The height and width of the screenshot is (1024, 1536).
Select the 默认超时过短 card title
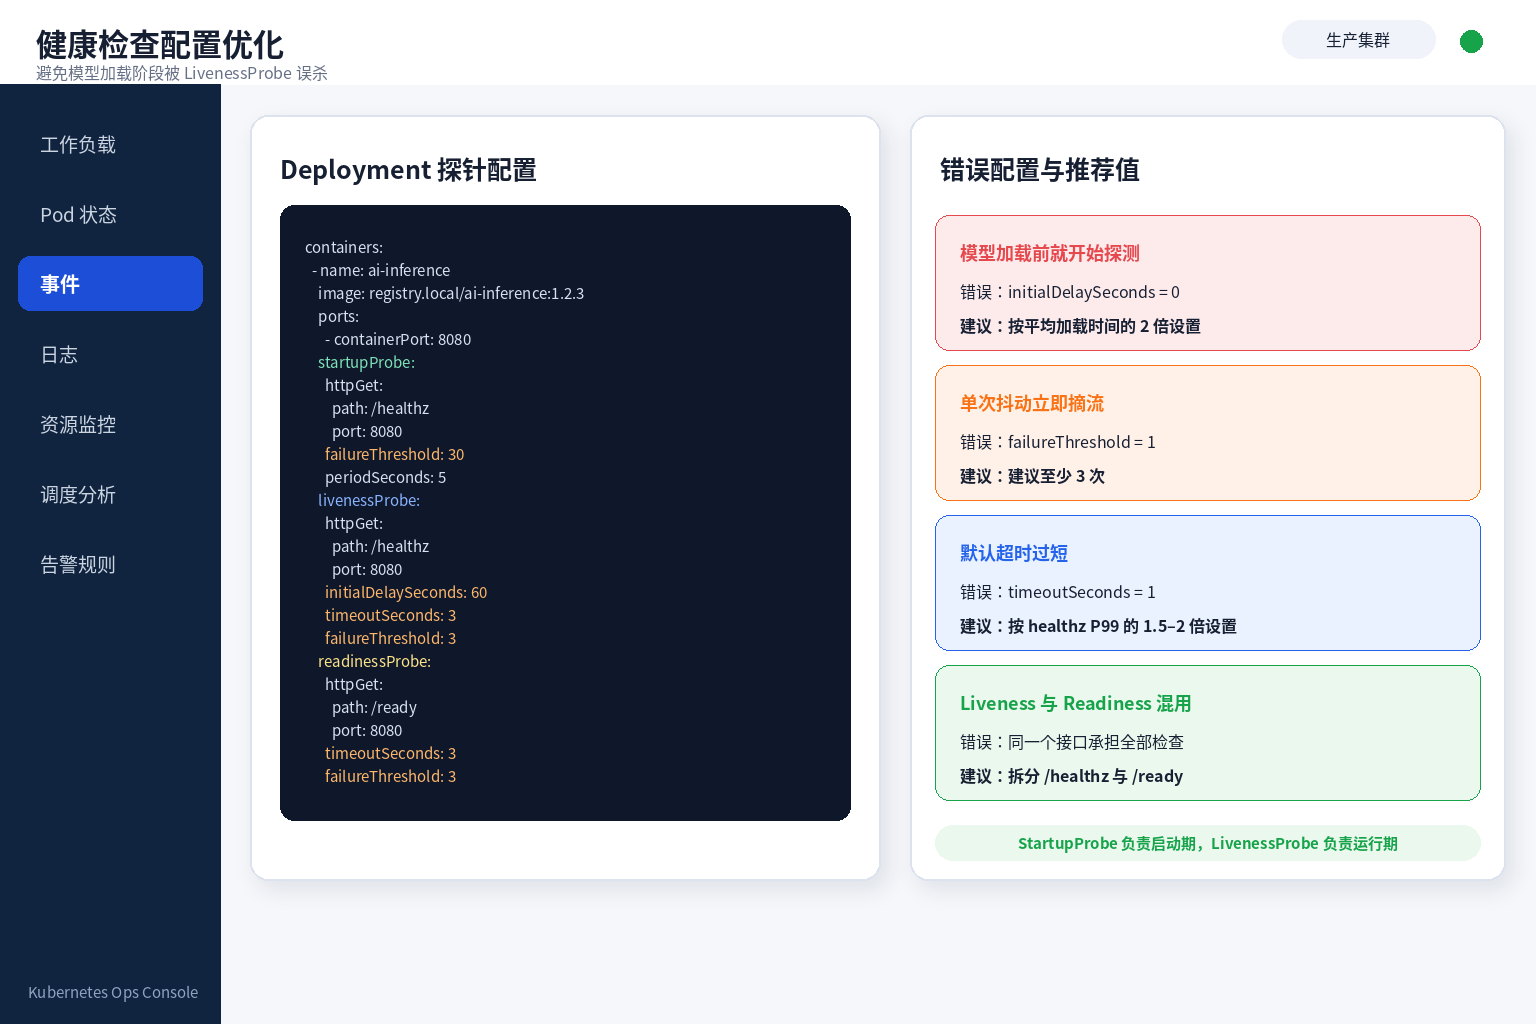coord(1013,553)
